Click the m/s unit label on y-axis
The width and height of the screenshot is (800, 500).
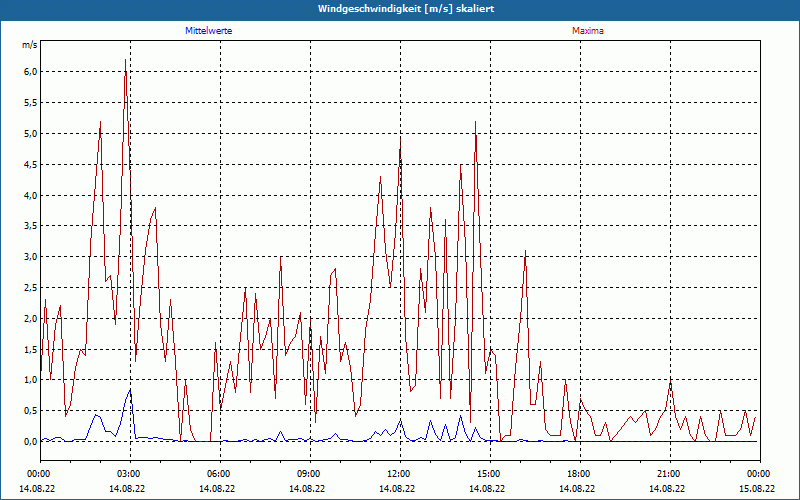pos(30,45)
